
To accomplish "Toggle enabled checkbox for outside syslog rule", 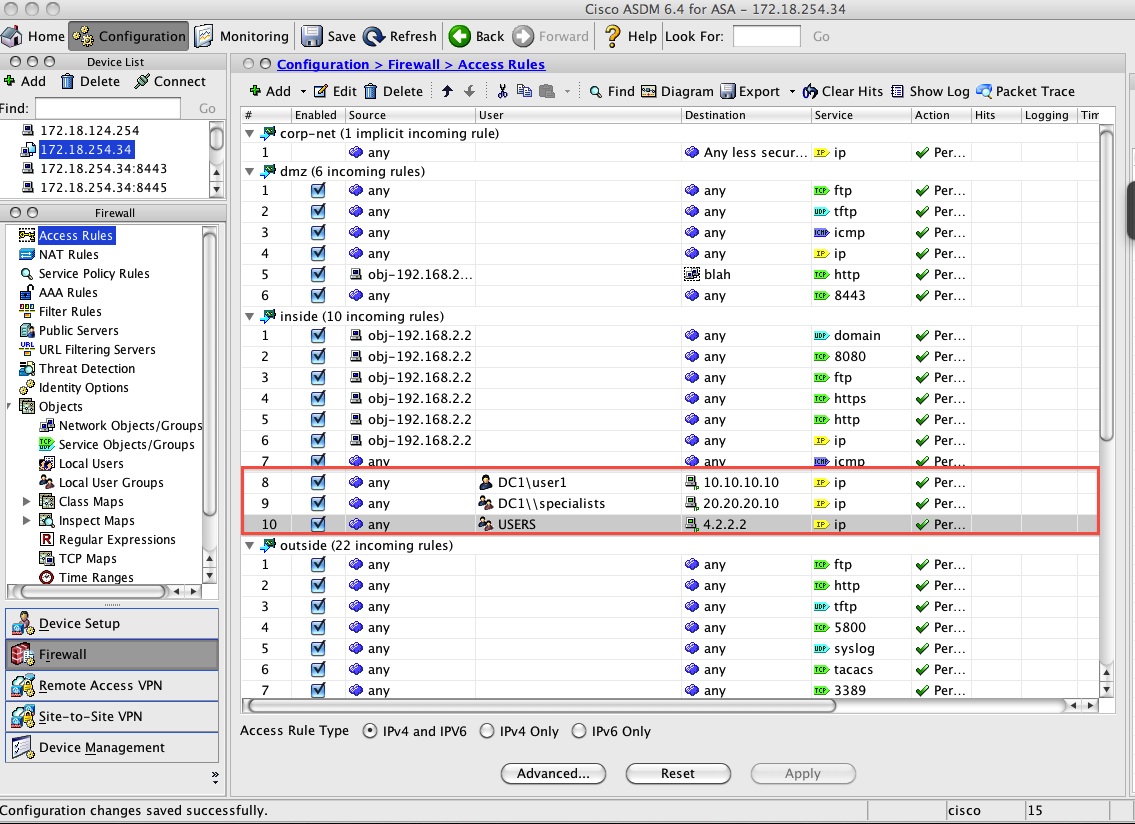I will (318, 648).
